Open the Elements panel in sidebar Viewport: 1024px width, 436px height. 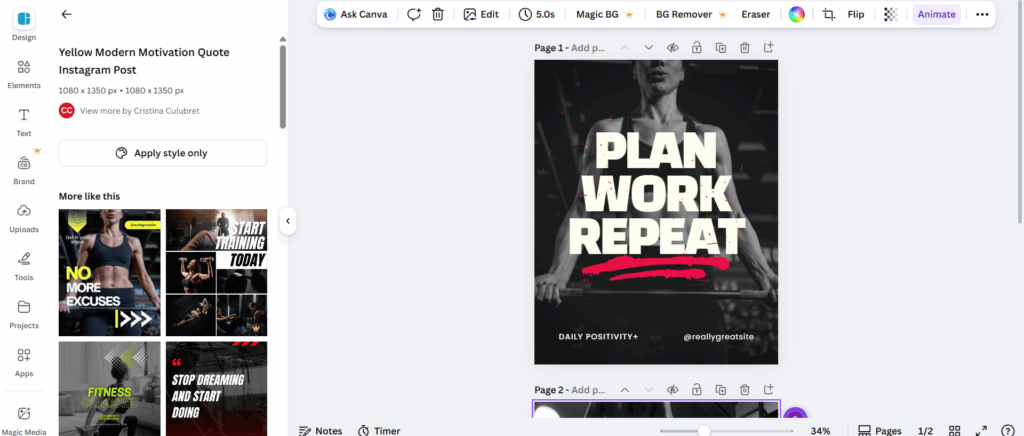coord(24,73)
